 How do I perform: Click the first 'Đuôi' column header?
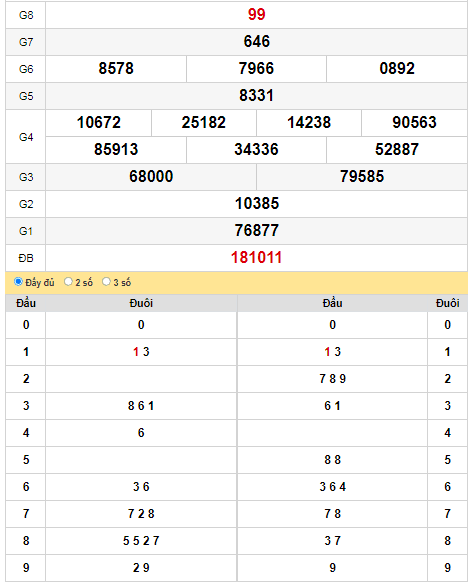point(141,303)
